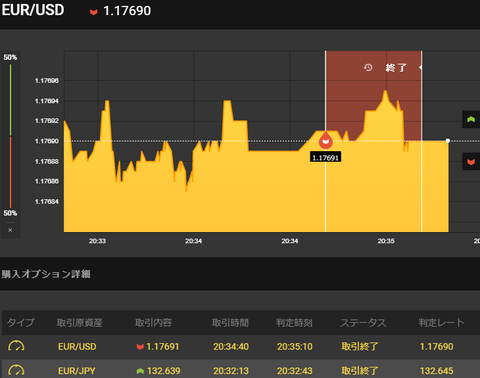Click the gauge icon in the EUR/USD row
The width and height of the screenshot is (480, 378).
tap(16, 346)
